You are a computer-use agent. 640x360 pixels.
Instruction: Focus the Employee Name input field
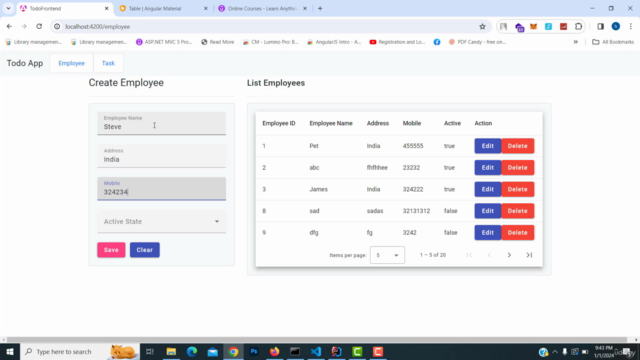coord(161,123)
